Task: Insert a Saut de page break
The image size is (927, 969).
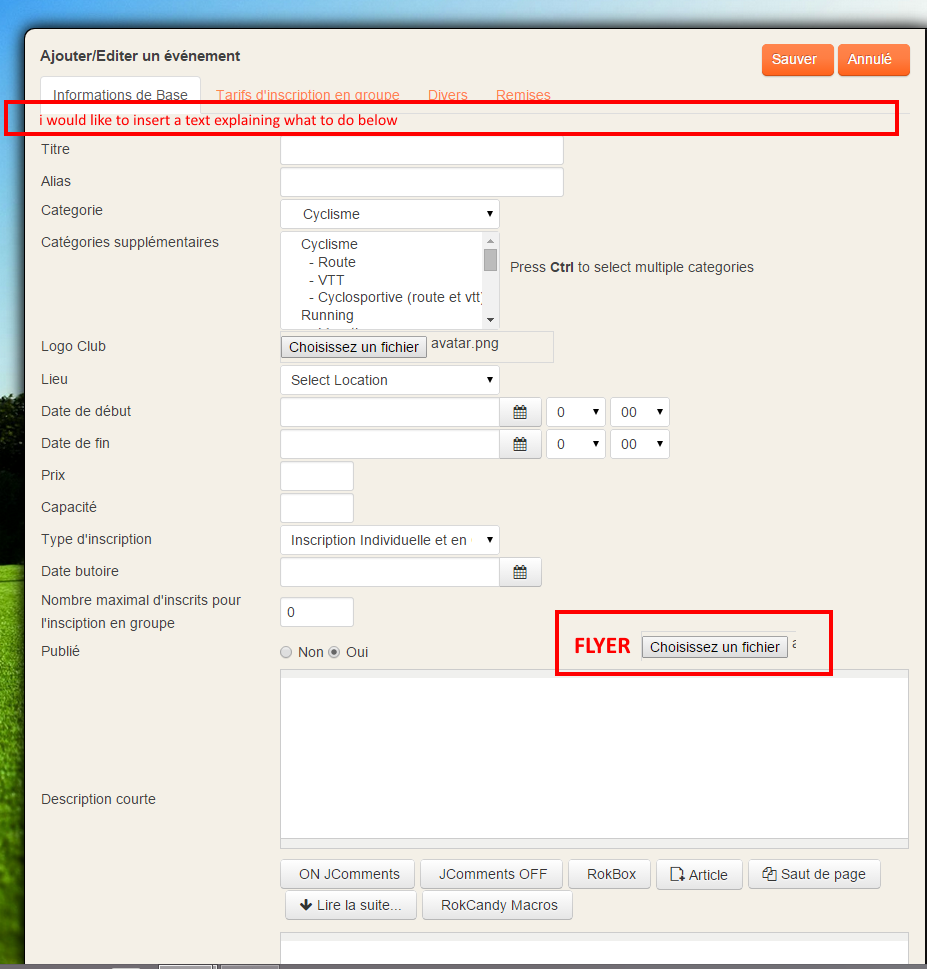Action: coord(814,874)
